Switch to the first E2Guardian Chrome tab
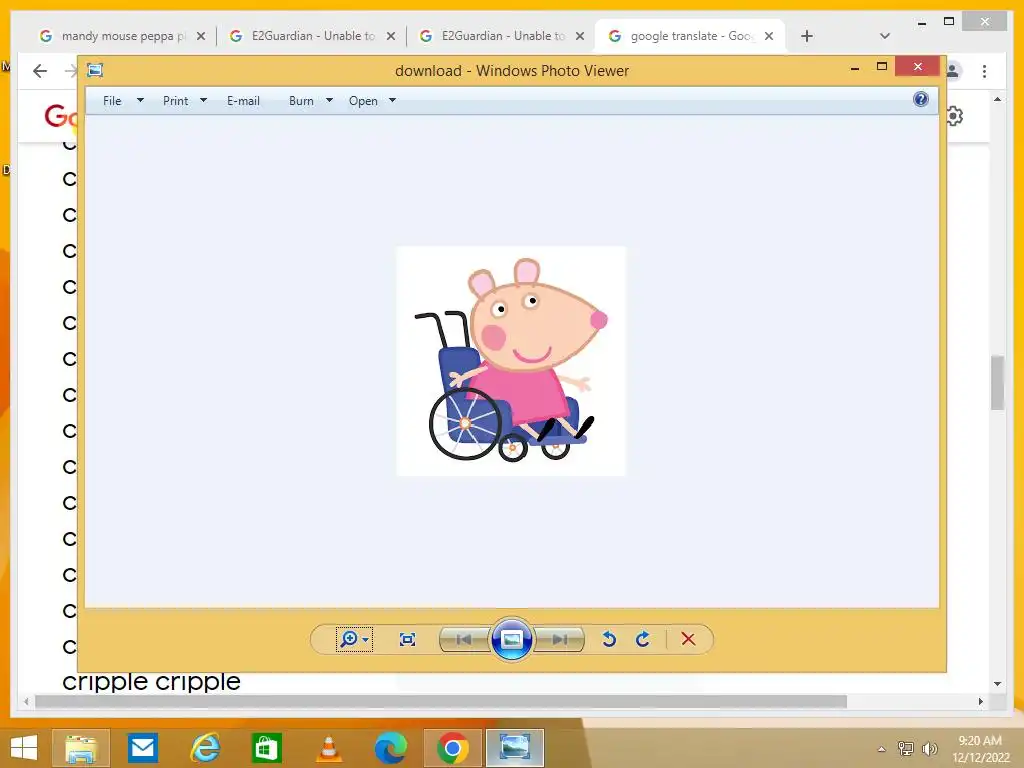The image size is (1024, 768). click(x=312, y=36)
